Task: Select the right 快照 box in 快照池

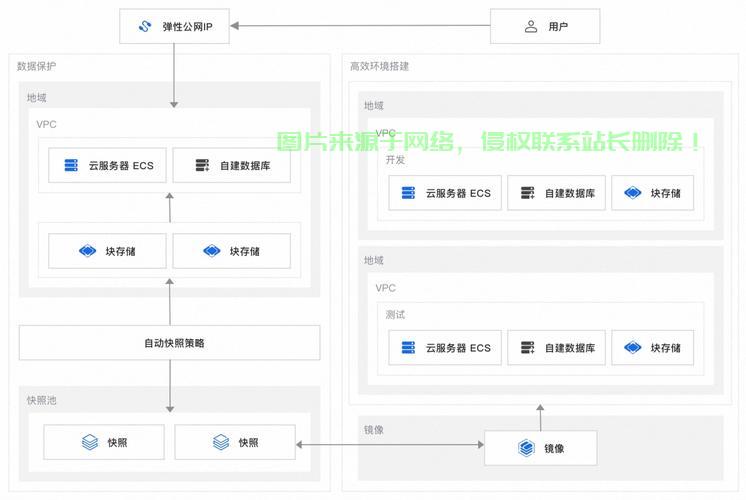Action: [x=235, y=442]
